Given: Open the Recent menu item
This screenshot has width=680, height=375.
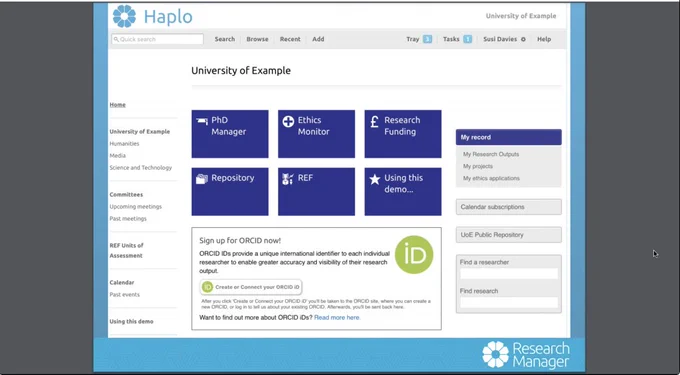Looking at the screenshot, I should 290,39.
